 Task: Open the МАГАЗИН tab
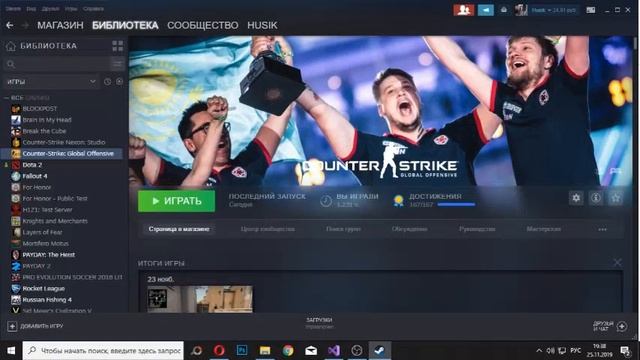tap(60, 25)
